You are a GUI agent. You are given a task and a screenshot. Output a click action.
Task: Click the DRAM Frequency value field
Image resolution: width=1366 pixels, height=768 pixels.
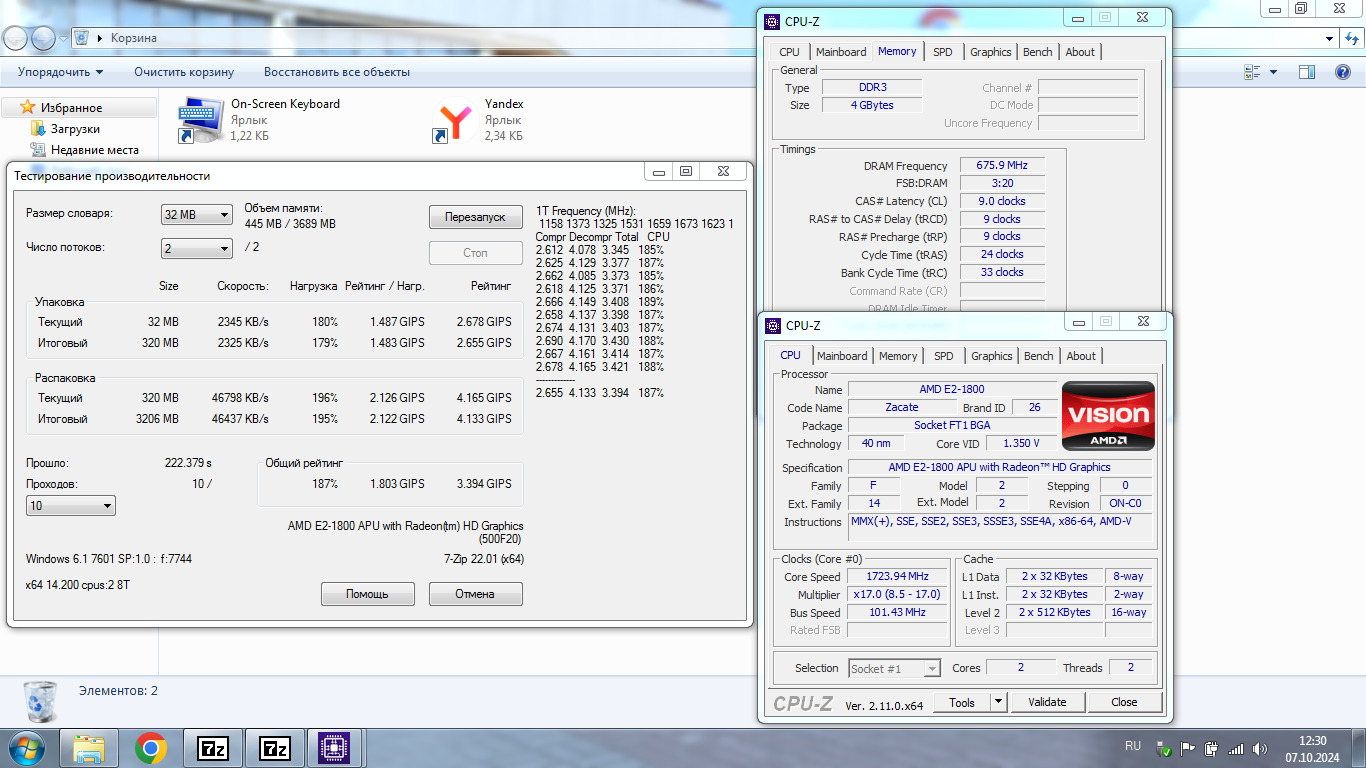[x=1002, y=166]
